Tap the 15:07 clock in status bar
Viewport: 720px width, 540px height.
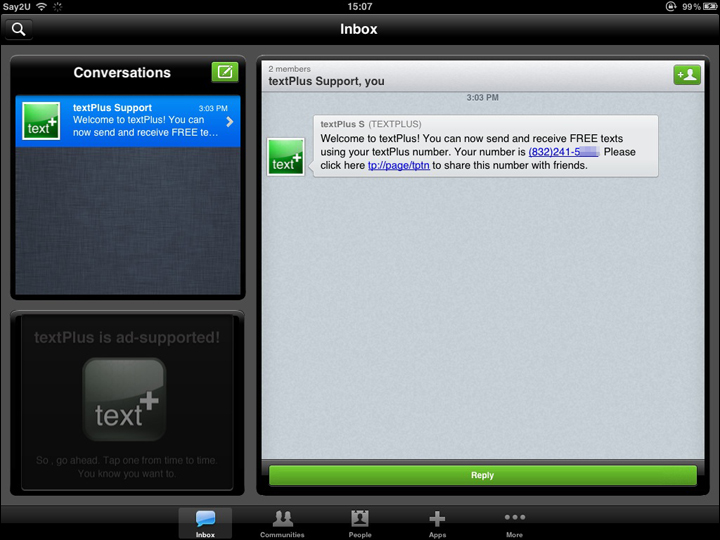[x=360, y=6]
